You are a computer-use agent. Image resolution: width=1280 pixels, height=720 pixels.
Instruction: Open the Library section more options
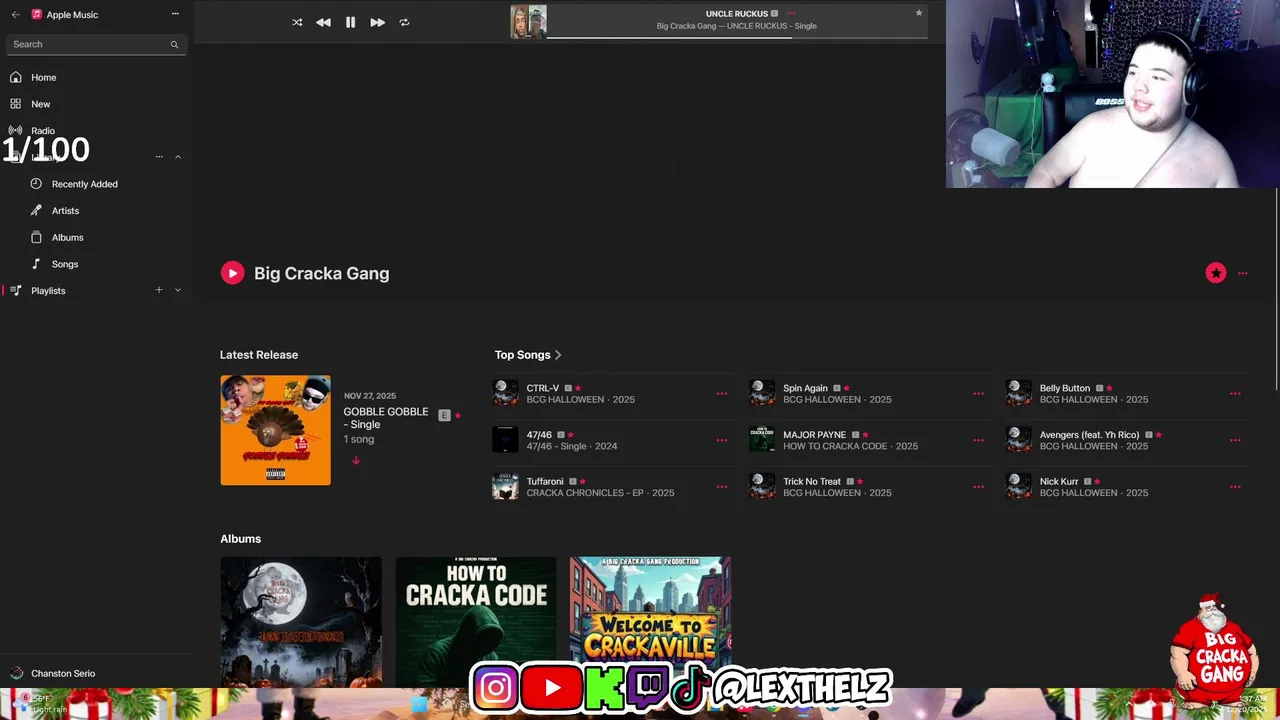pos(159,157)
